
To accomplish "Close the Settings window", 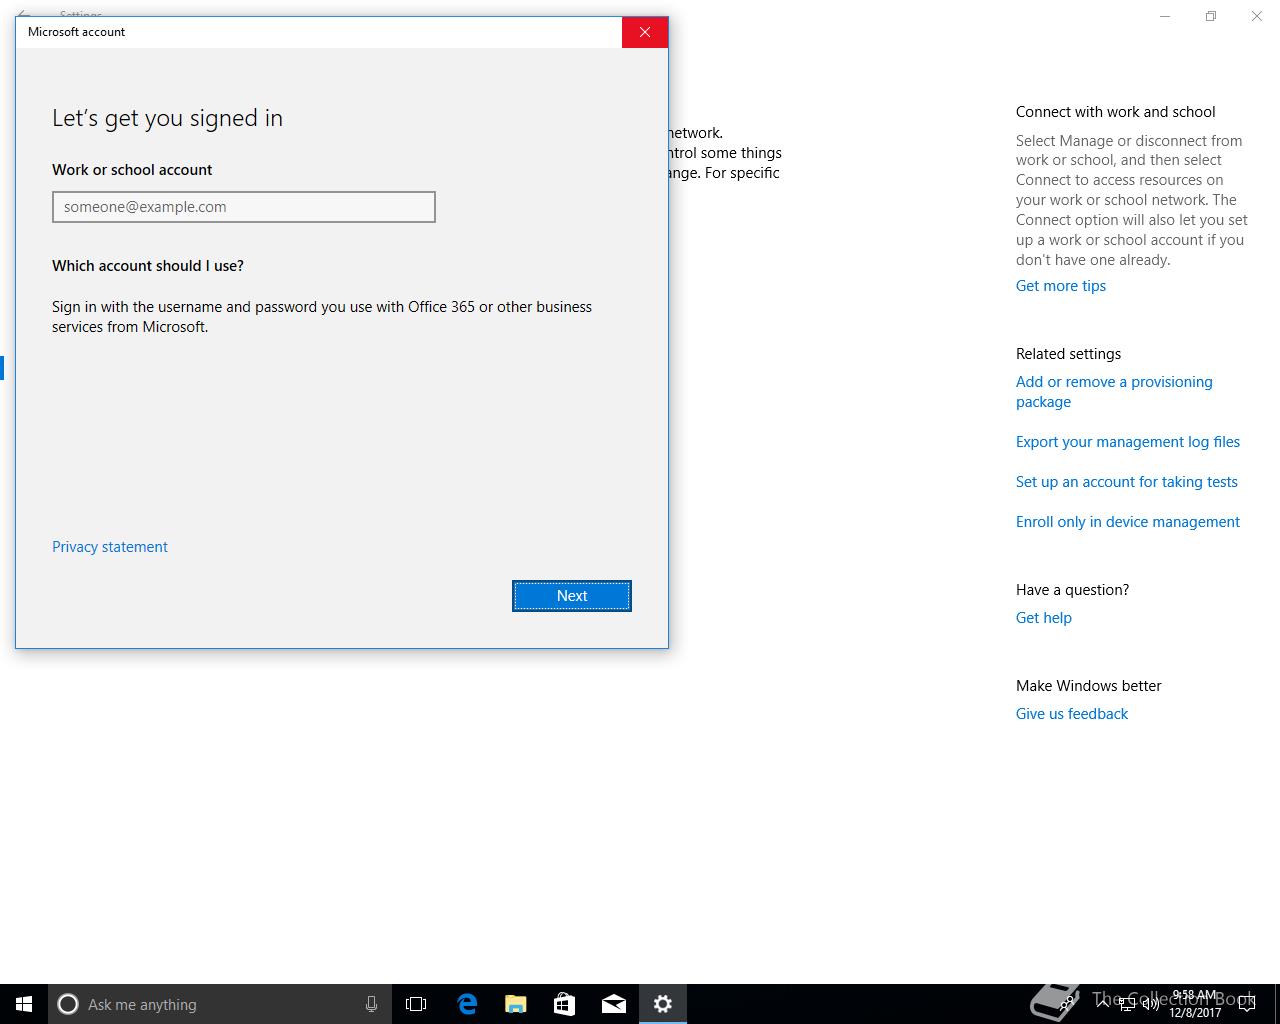I will pos(1257,16).
